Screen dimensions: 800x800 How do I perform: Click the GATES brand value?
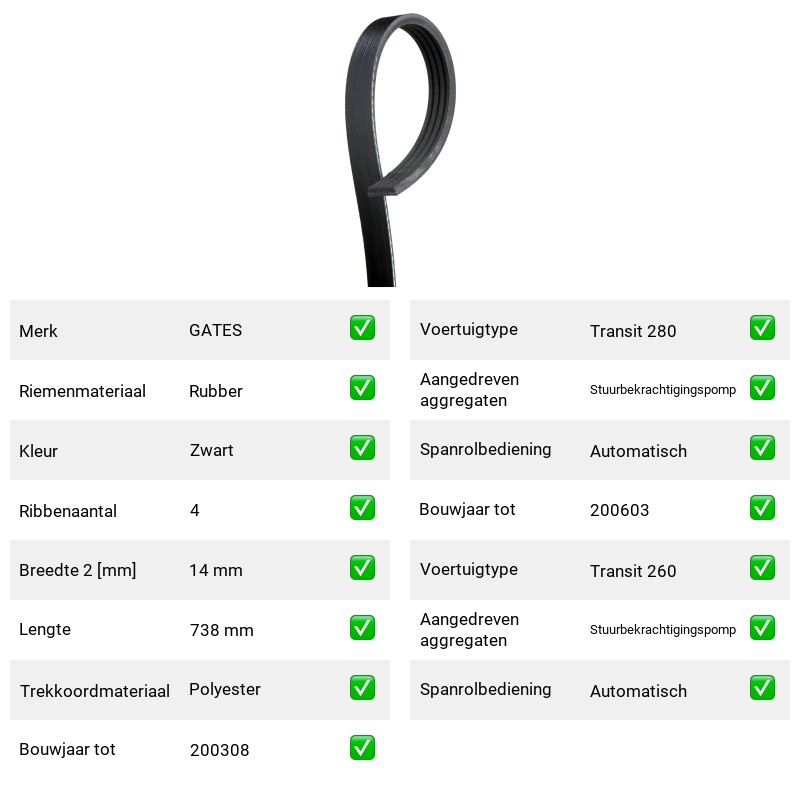point(215,330)
